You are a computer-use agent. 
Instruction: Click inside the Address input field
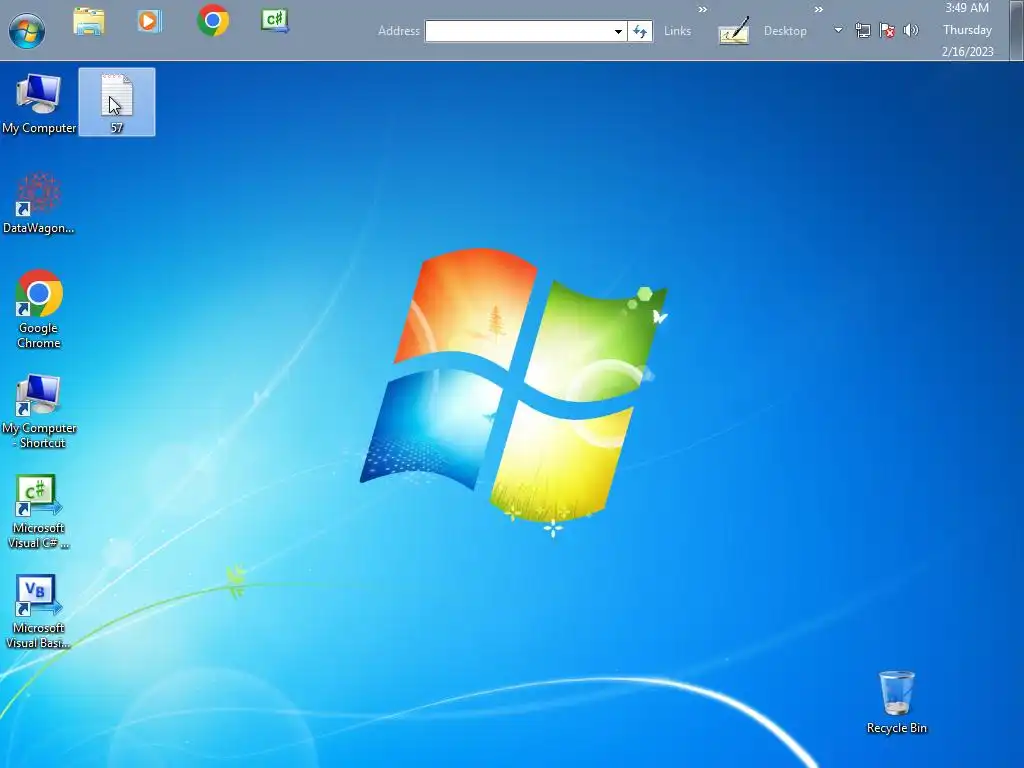point(518,31)
